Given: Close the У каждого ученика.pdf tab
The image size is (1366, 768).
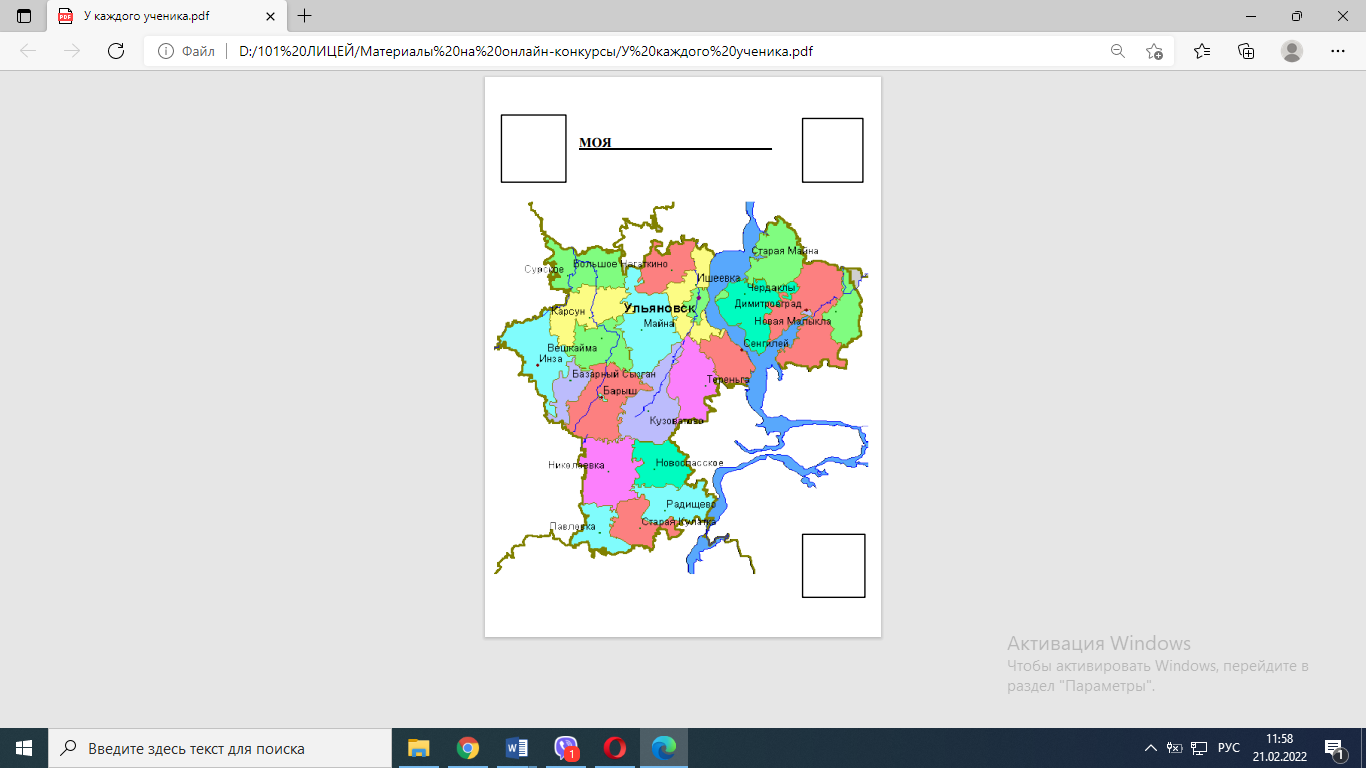Looking at the screenshot, I should [270, 16].
